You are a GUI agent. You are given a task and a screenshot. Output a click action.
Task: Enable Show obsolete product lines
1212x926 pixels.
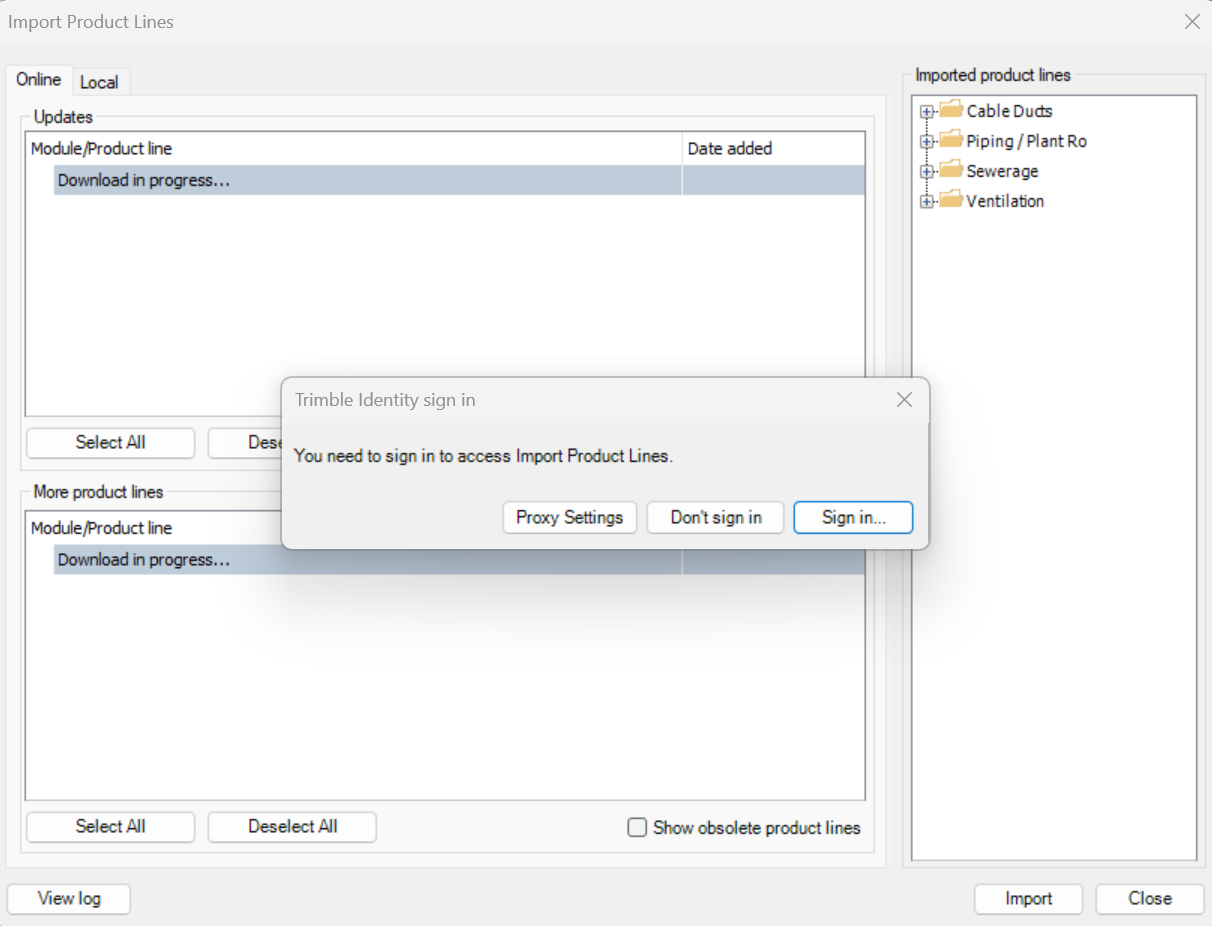pyautogui.click(x=637, y=828)
